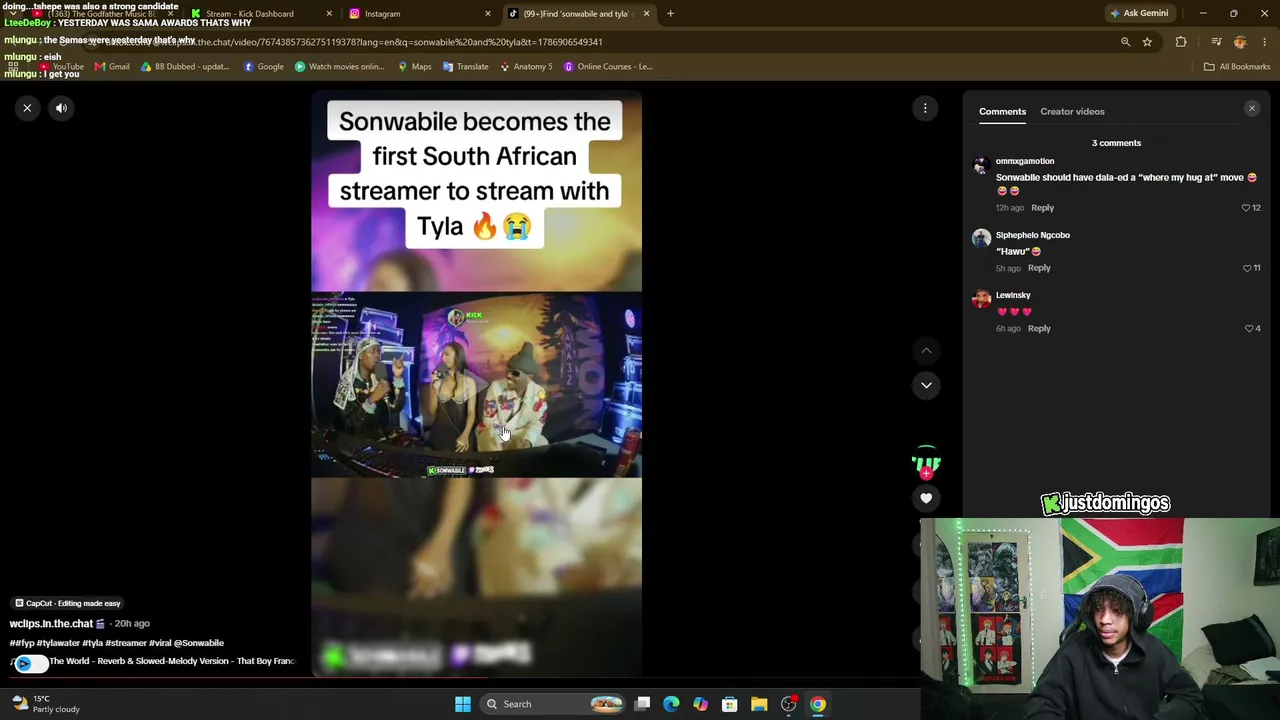The height and width of the screenshot is (720, 1280).
Task: Open the Windows Start menu
Action: (462, 704)
